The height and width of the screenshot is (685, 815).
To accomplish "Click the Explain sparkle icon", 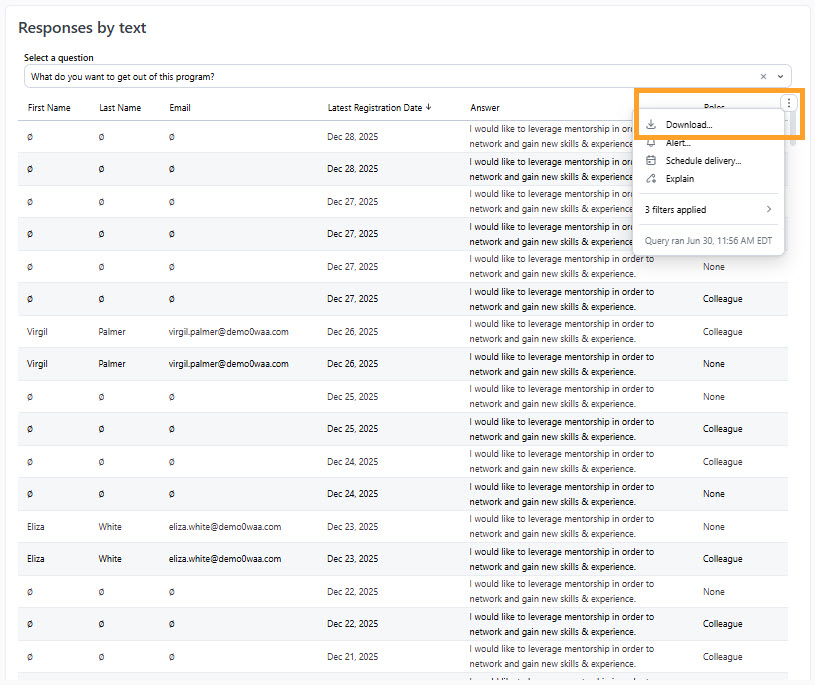I will (651, 179).
